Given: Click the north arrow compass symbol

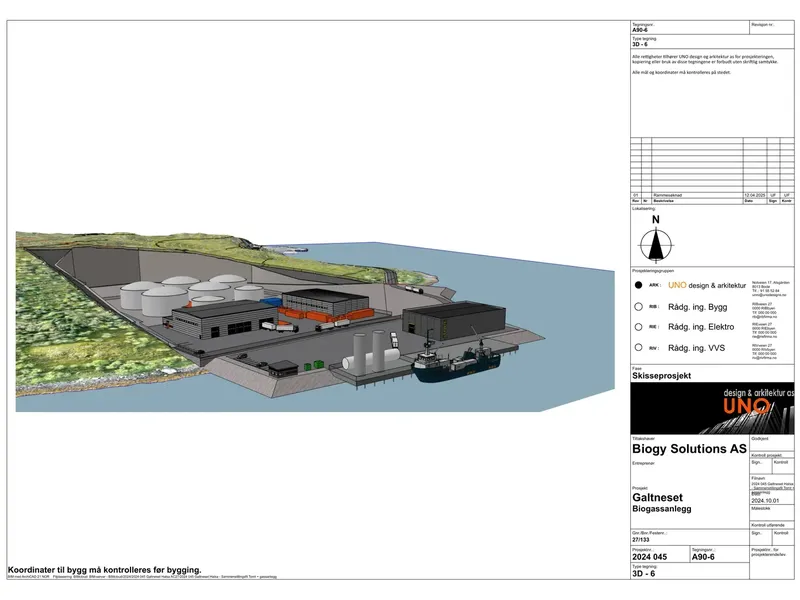Looking at the screenshot, I should [656, 245].
